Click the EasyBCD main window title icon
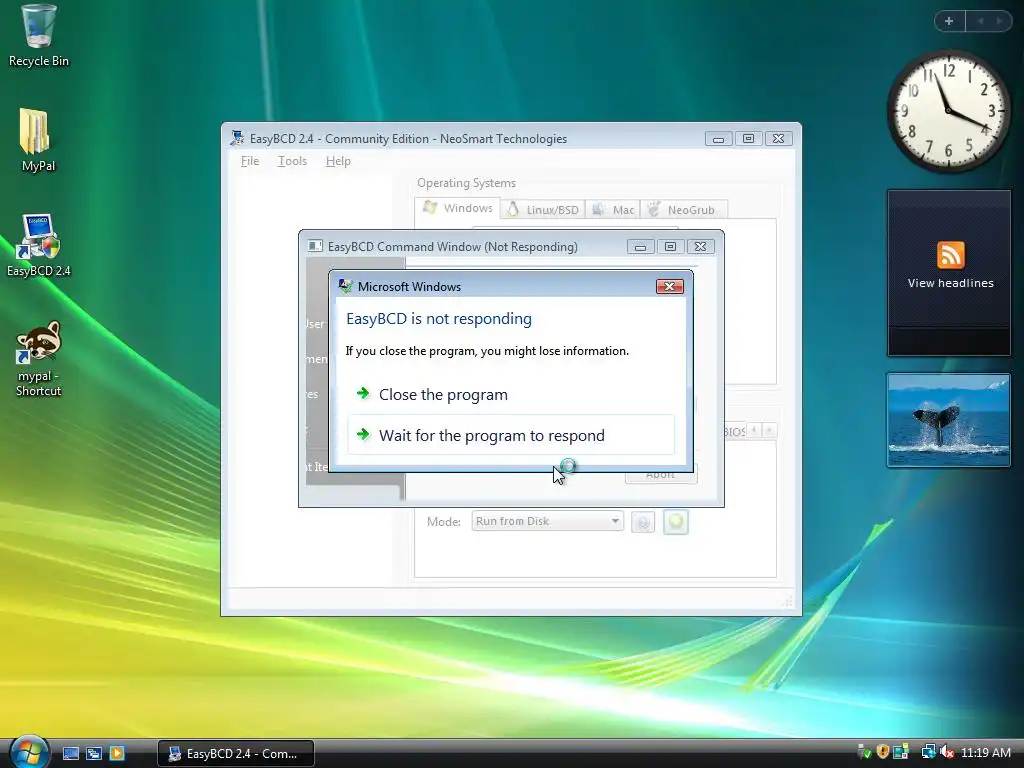 click(x=237, y=138)
